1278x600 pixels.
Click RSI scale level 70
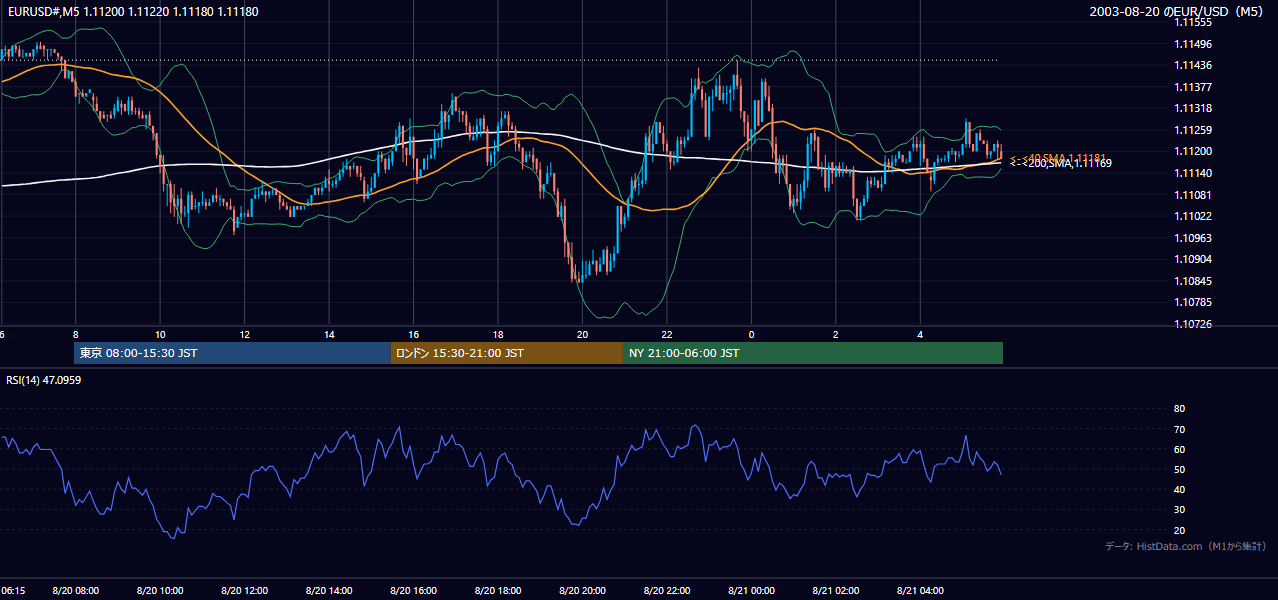pyautogui.click(x=1179, y=429)
